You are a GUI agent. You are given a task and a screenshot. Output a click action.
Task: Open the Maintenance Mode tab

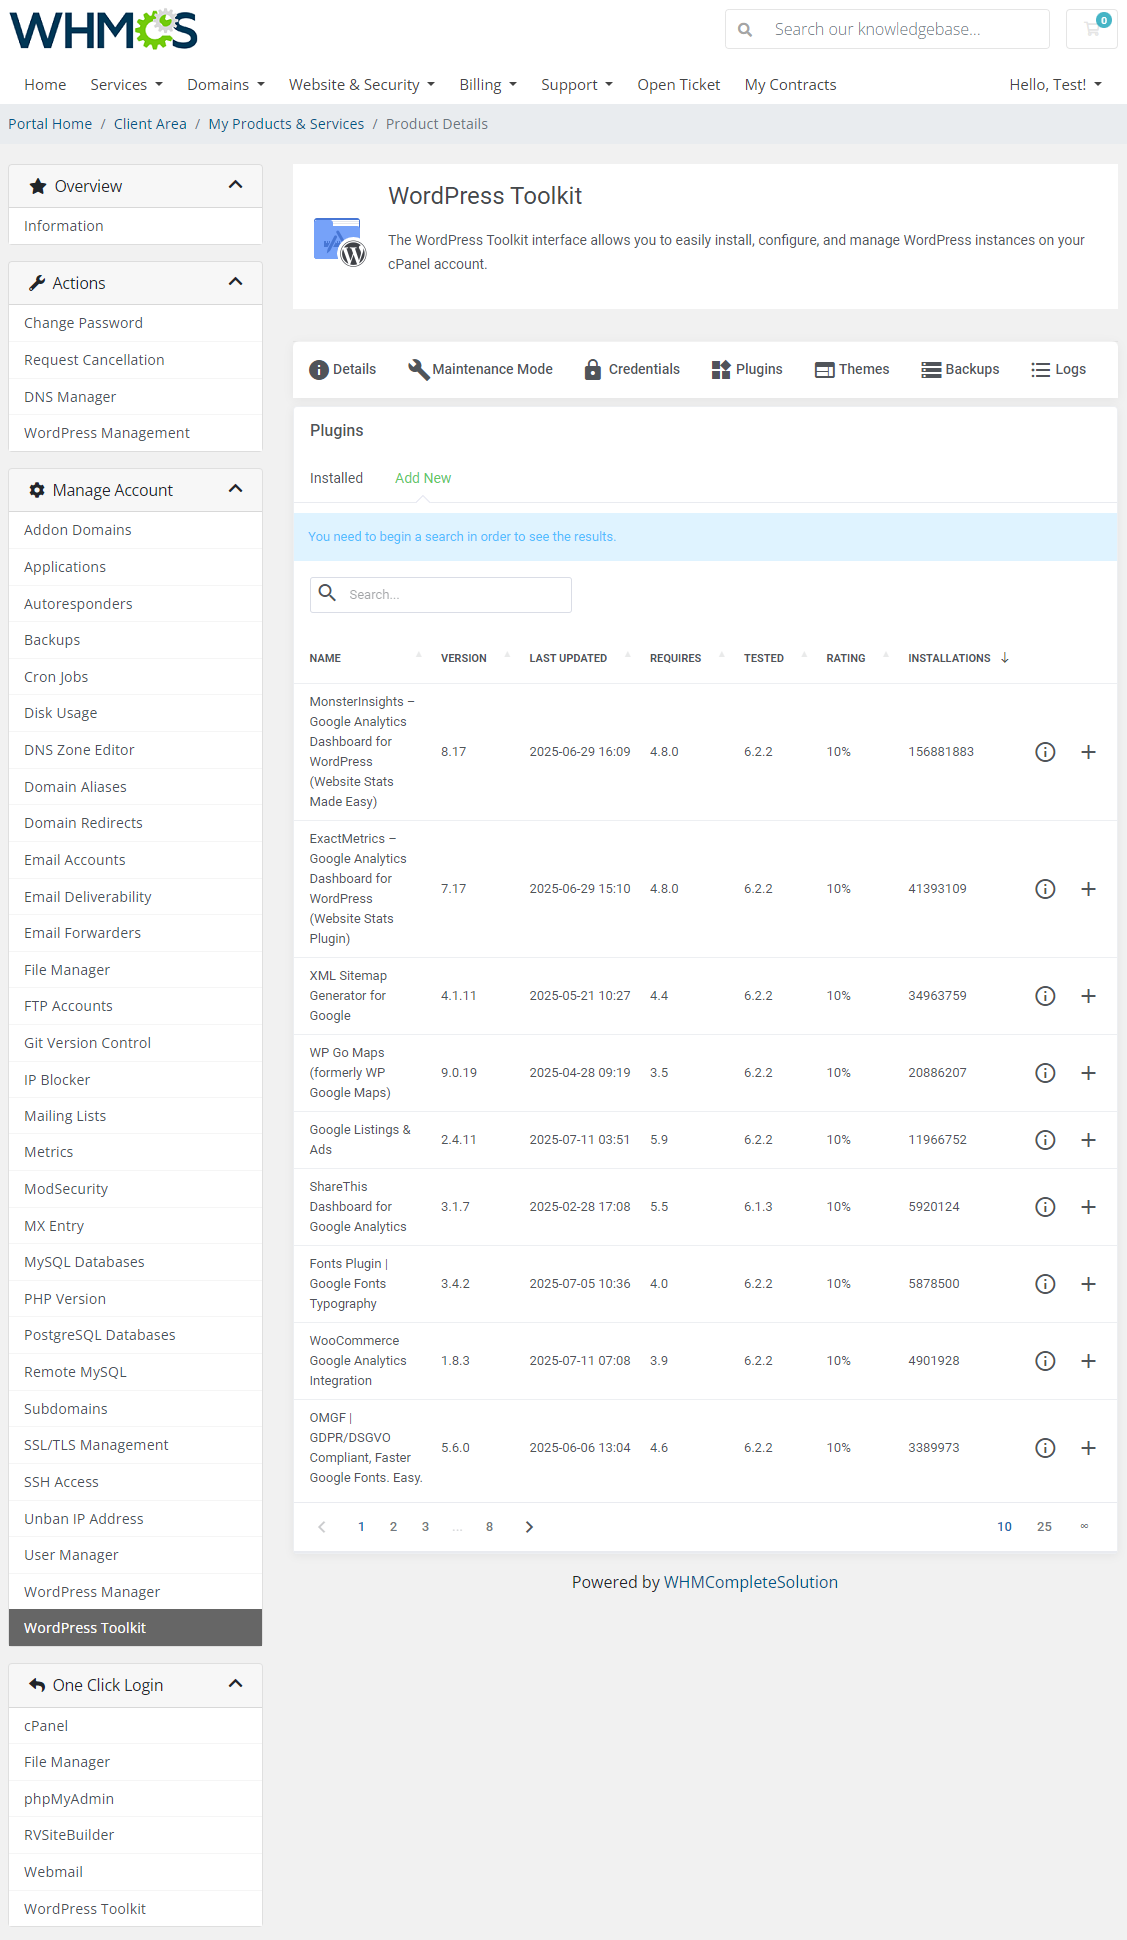[x=480, y=369]
